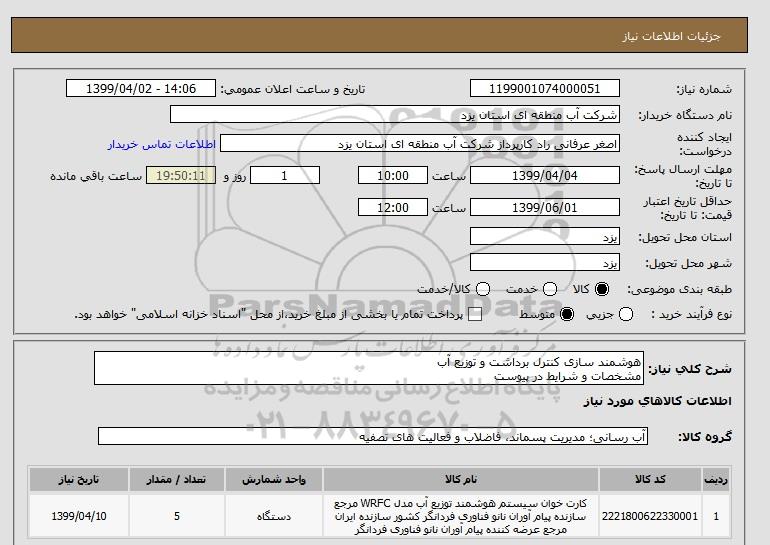Viewport: 770px width, 545px height.
Task: Select the کالا/خدمت radio button
Action: (483, 289)
